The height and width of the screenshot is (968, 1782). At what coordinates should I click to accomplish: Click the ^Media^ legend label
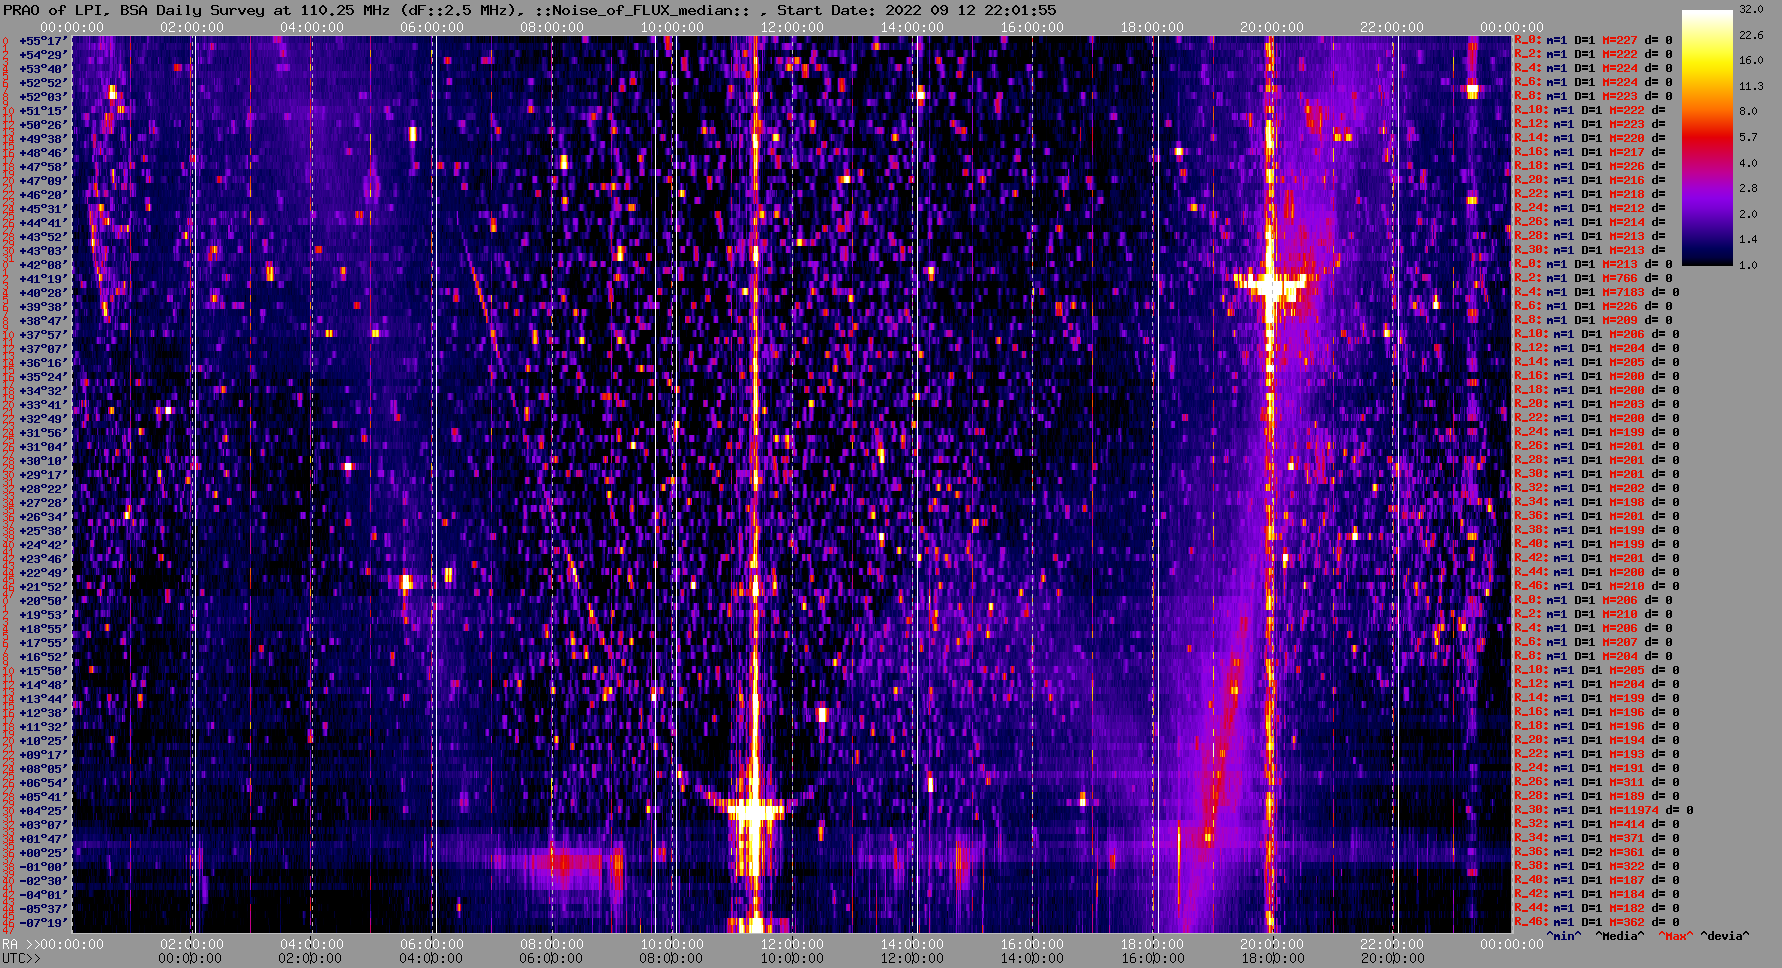pos(1619,936)
